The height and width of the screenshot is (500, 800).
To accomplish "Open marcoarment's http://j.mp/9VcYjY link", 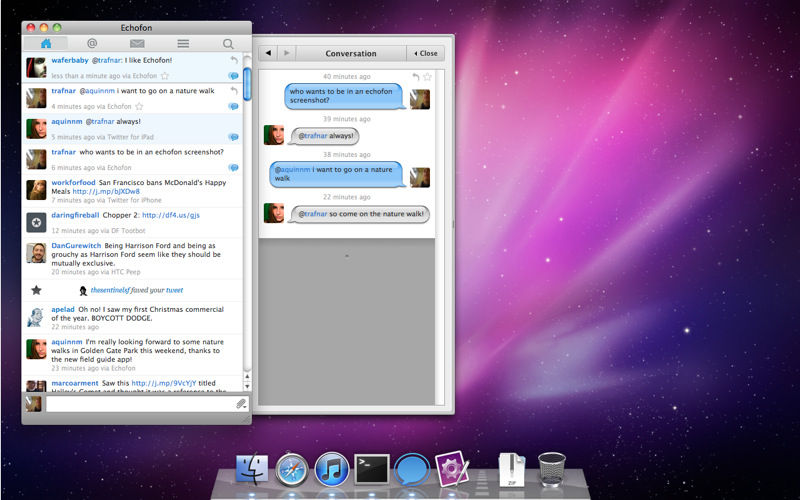I will click(164, 383).
